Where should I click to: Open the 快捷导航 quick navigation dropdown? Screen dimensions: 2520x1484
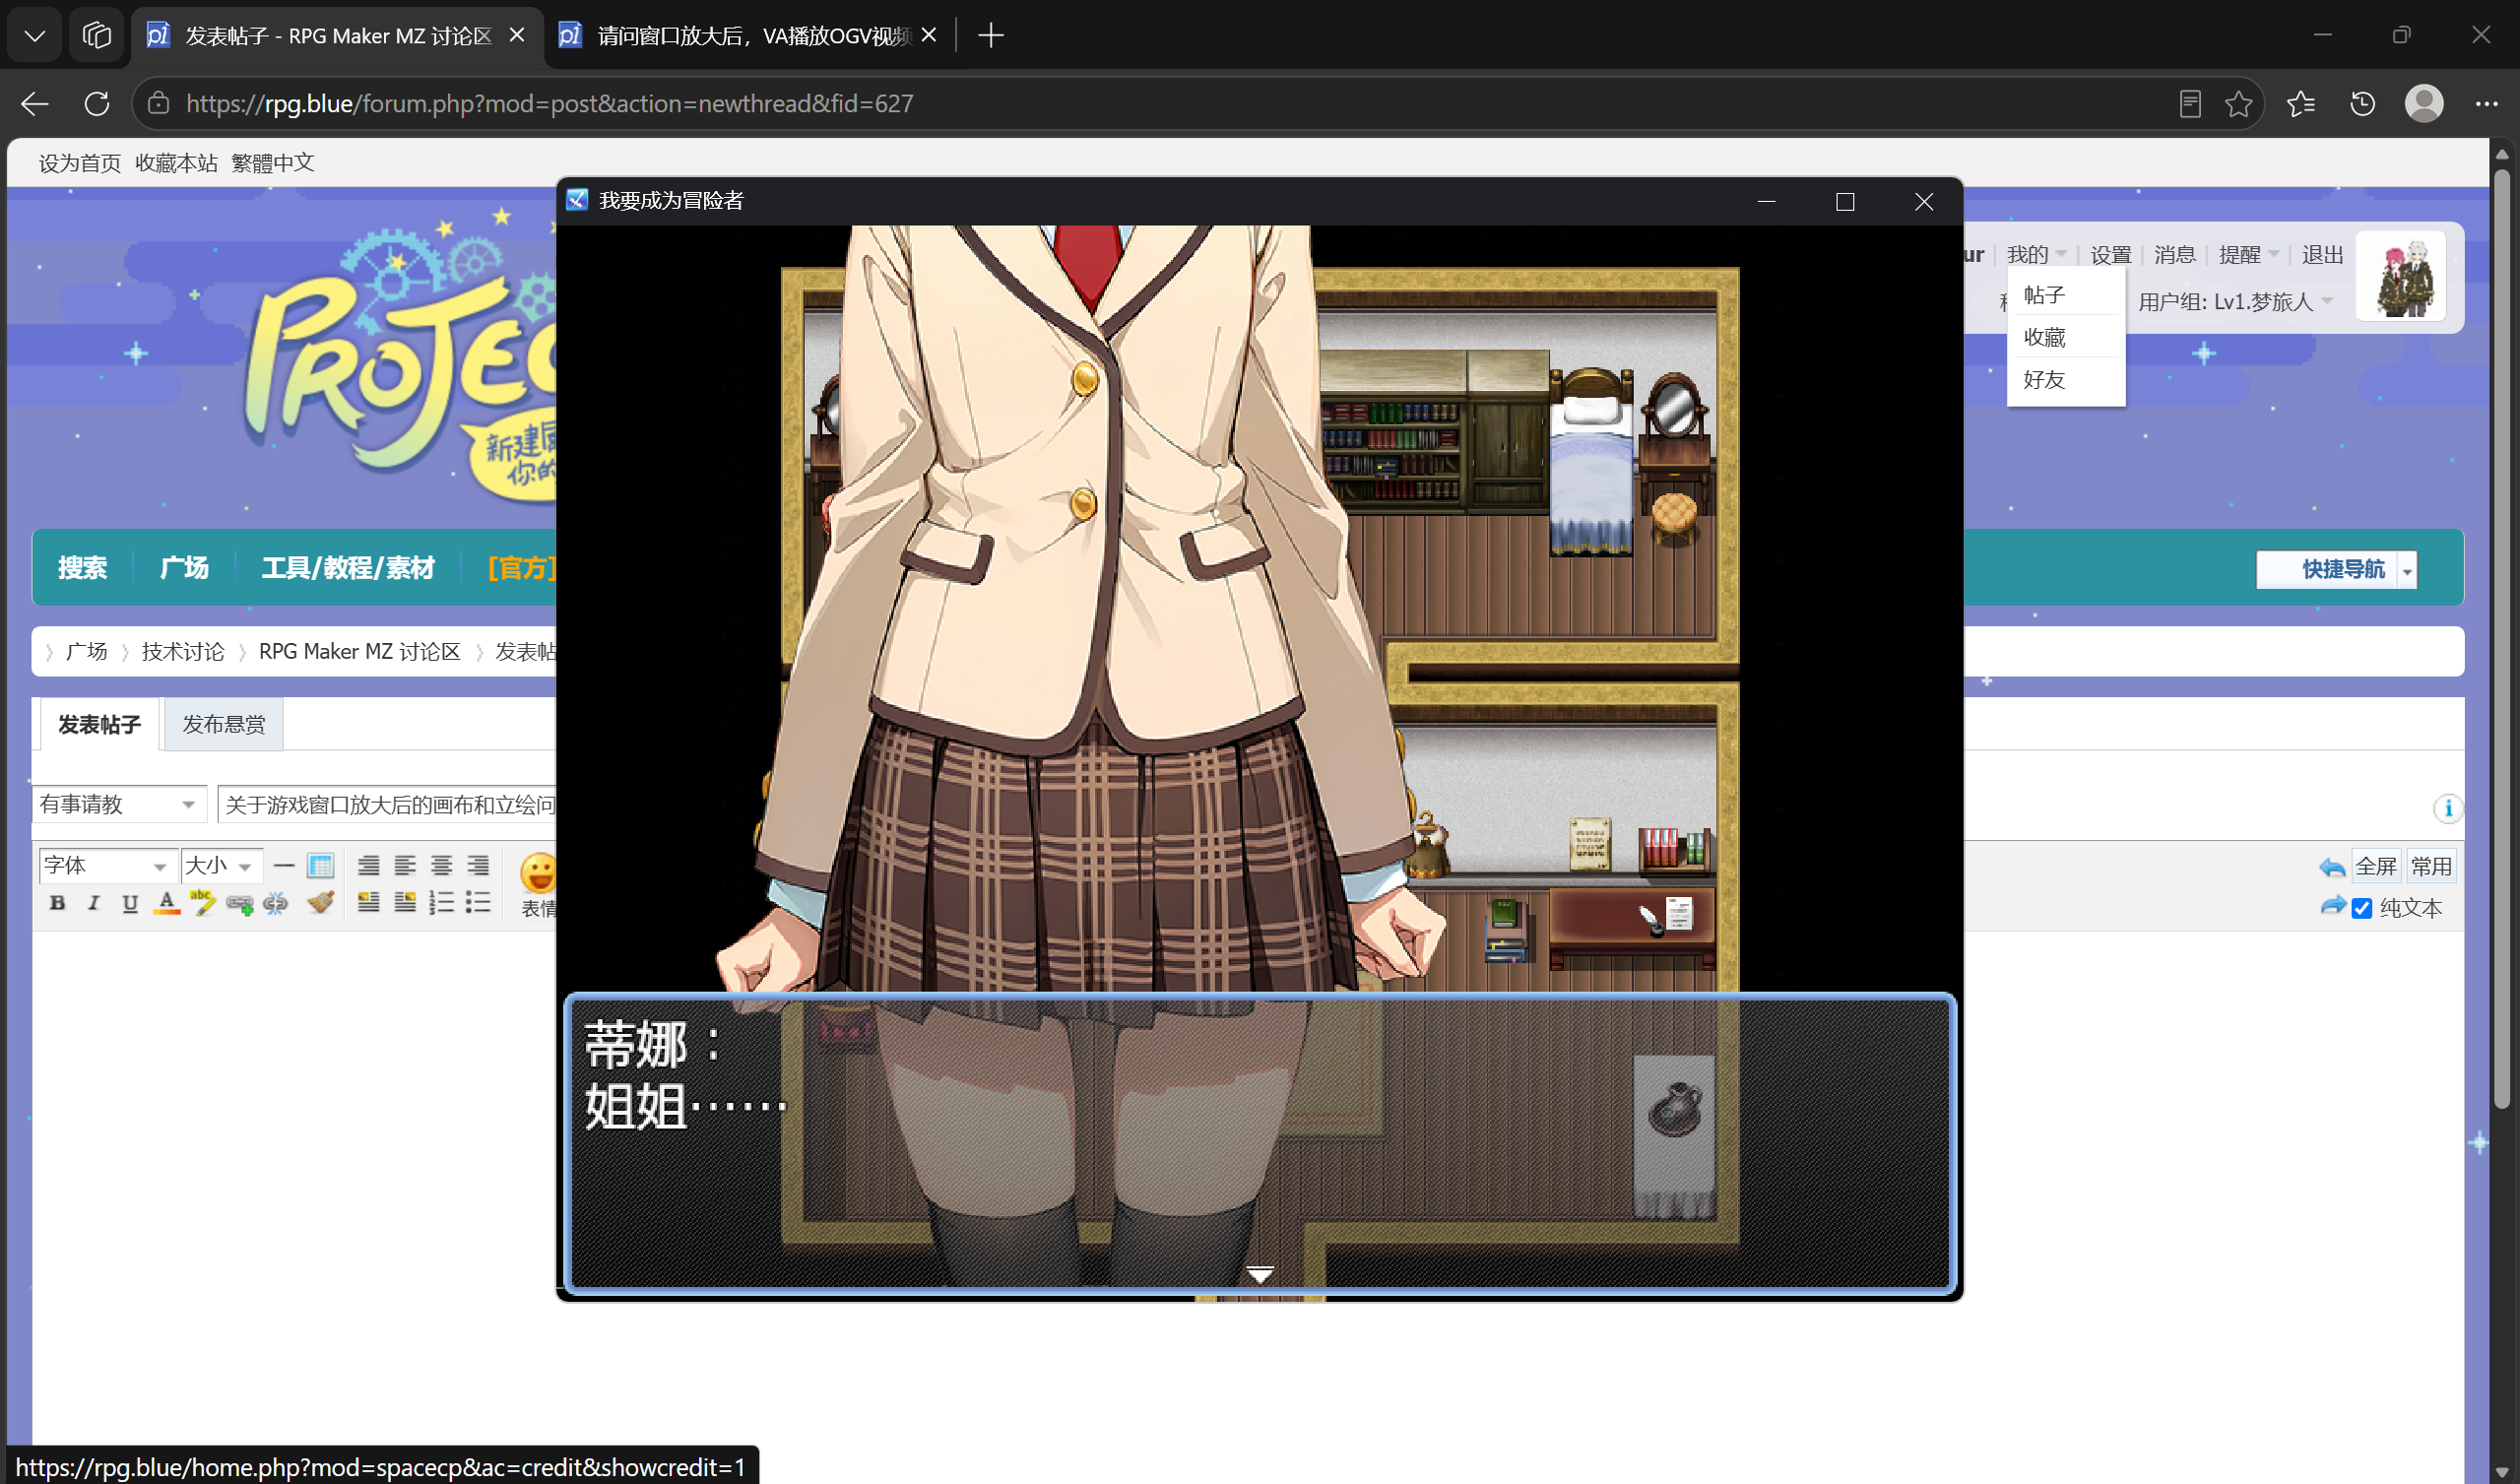point(2336,569)
